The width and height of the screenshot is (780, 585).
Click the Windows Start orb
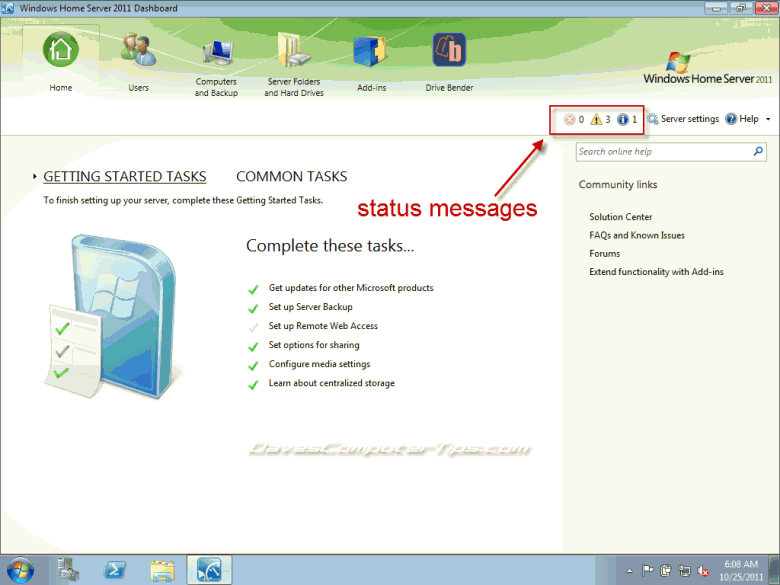[x=21, y=570]
